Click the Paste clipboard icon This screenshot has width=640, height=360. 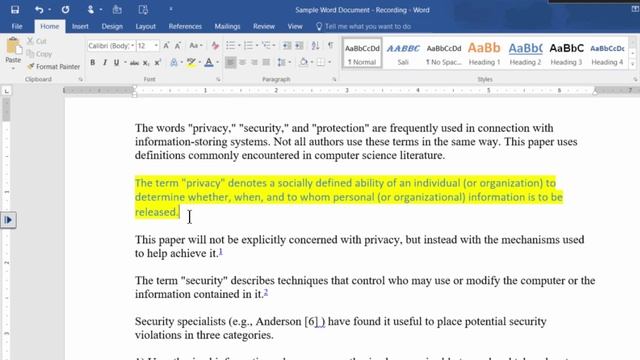pos(13,46)
